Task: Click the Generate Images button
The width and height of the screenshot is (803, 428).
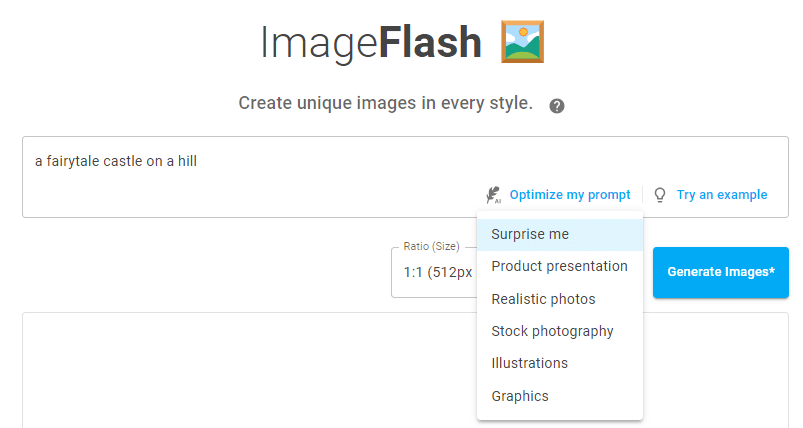Action: tap(721, 272)
